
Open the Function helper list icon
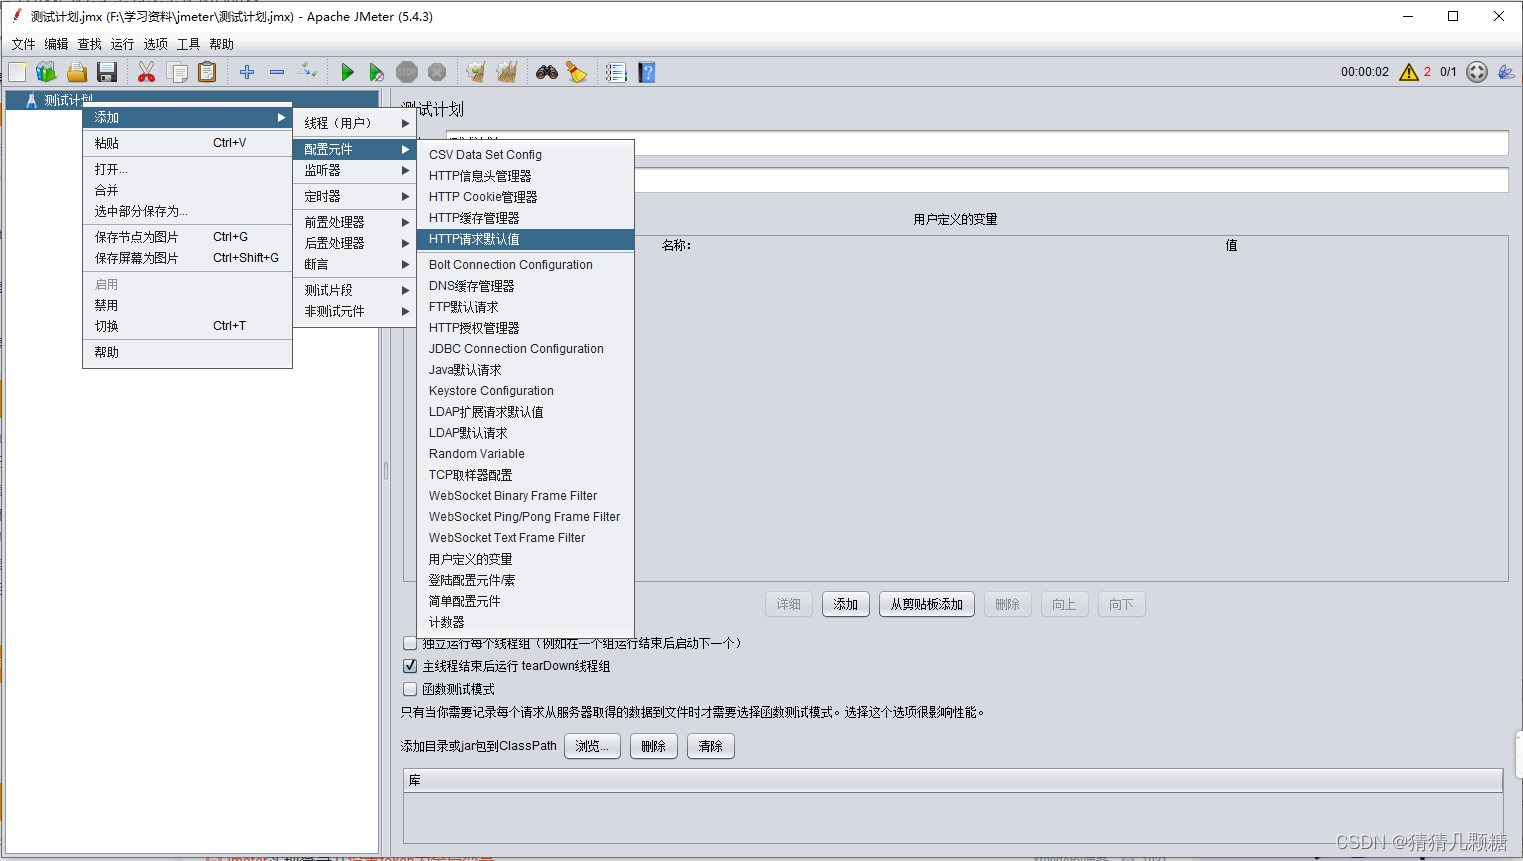(616, 72)
